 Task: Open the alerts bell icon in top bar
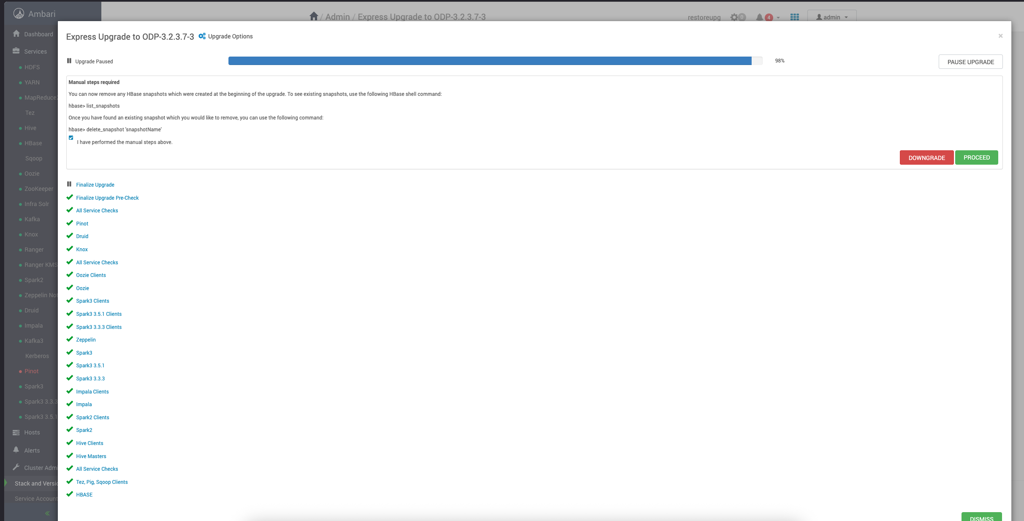point(760,17)
